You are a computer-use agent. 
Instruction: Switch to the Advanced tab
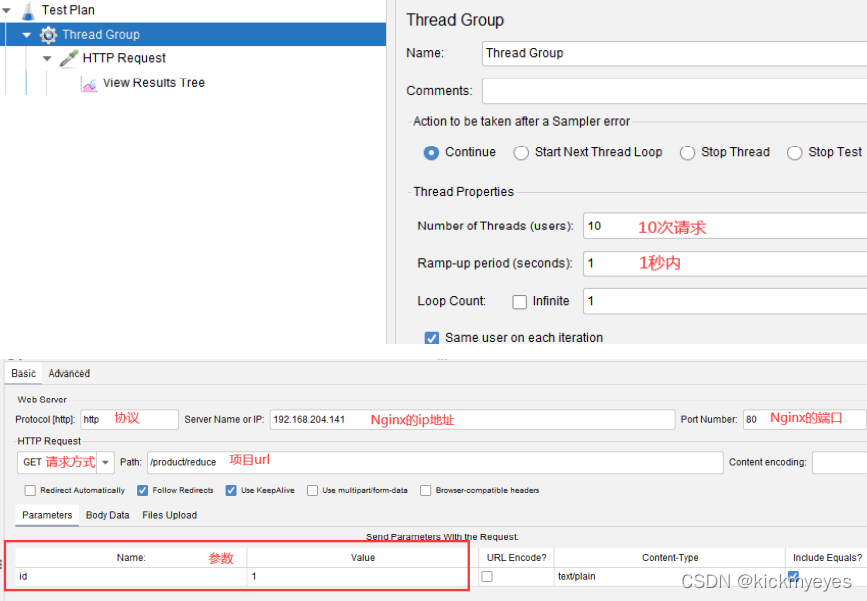coord(69,374)
